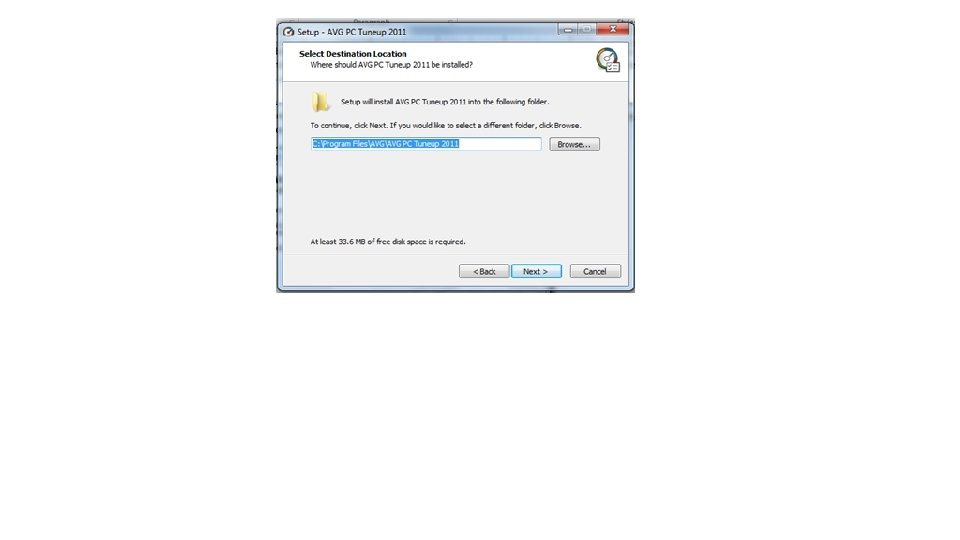Screen dimensions: 960x540
Task: Minimize the Setup window
Action: 568,29
